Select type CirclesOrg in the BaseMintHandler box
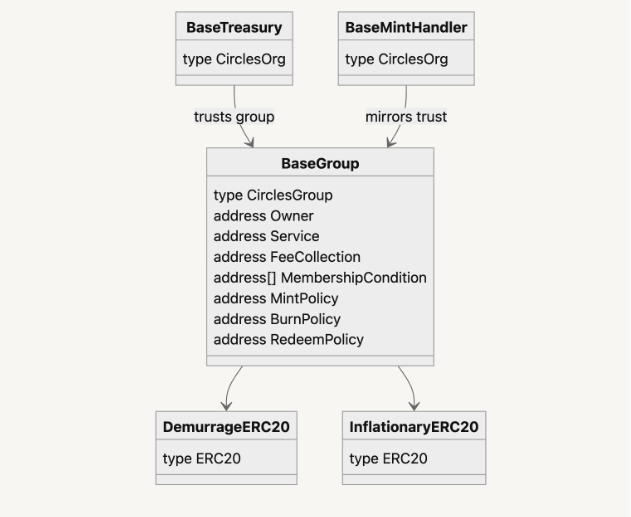The image size is (631, 517). (396, 59)
